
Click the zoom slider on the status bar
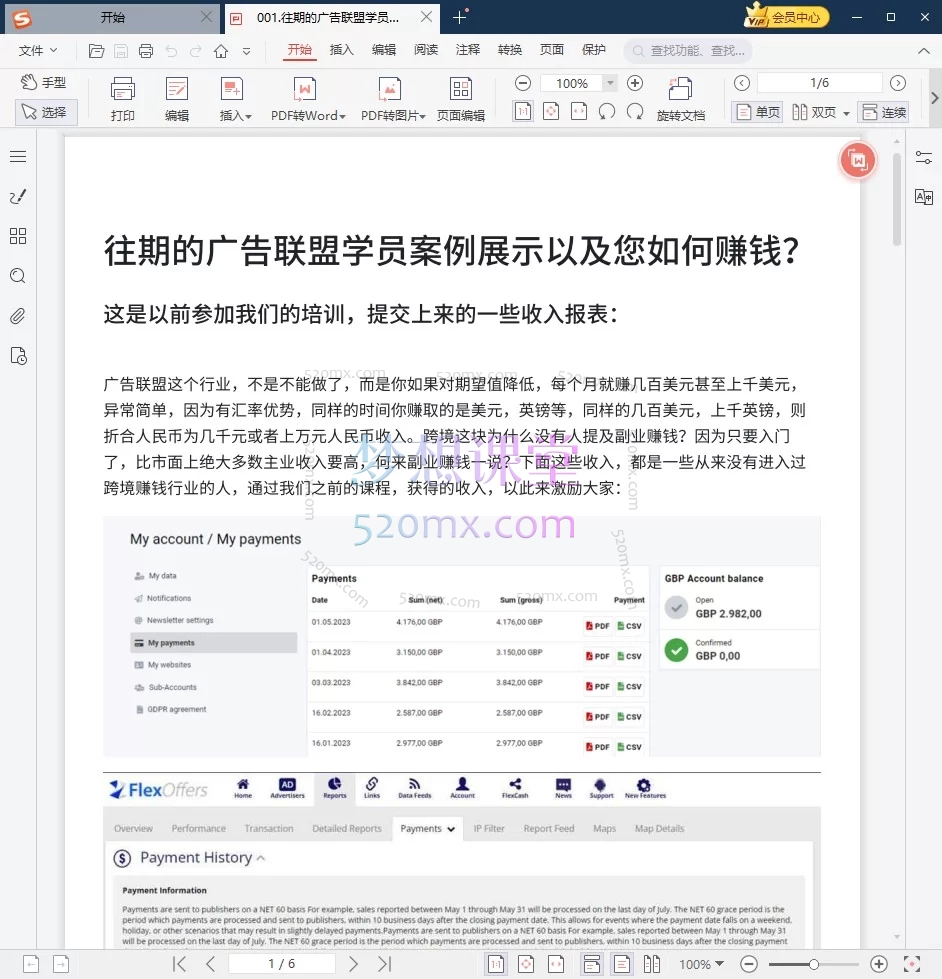pyautogui.click(x=812, y=964)
